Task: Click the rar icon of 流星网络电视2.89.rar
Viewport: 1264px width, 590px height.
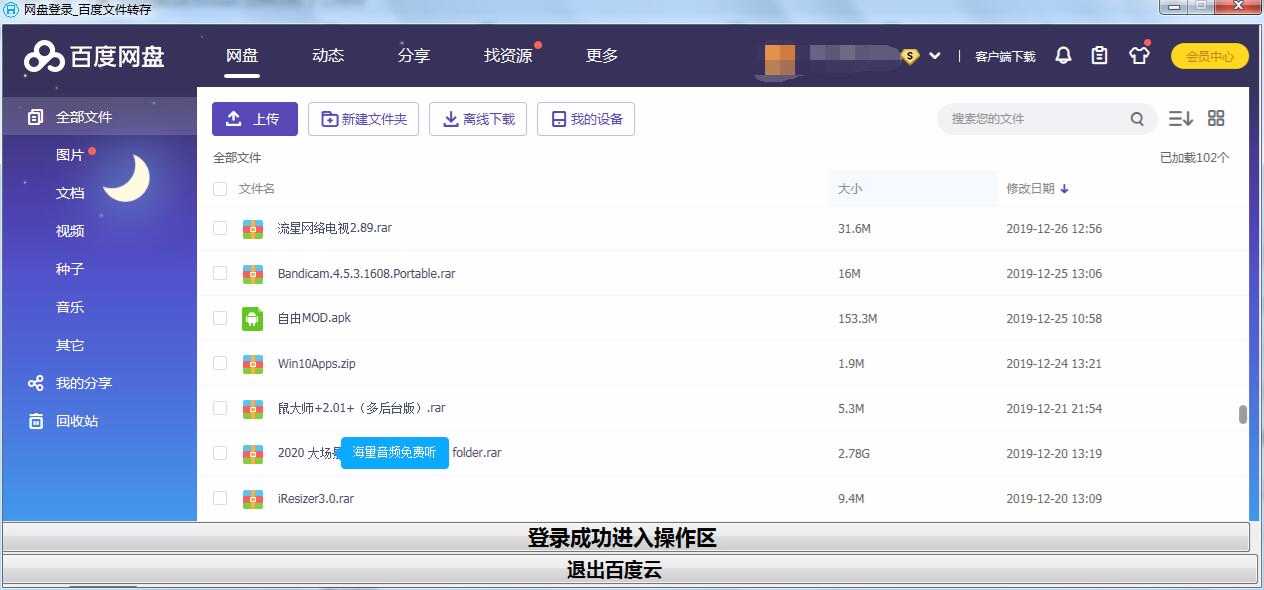Action: pos(252,228)
